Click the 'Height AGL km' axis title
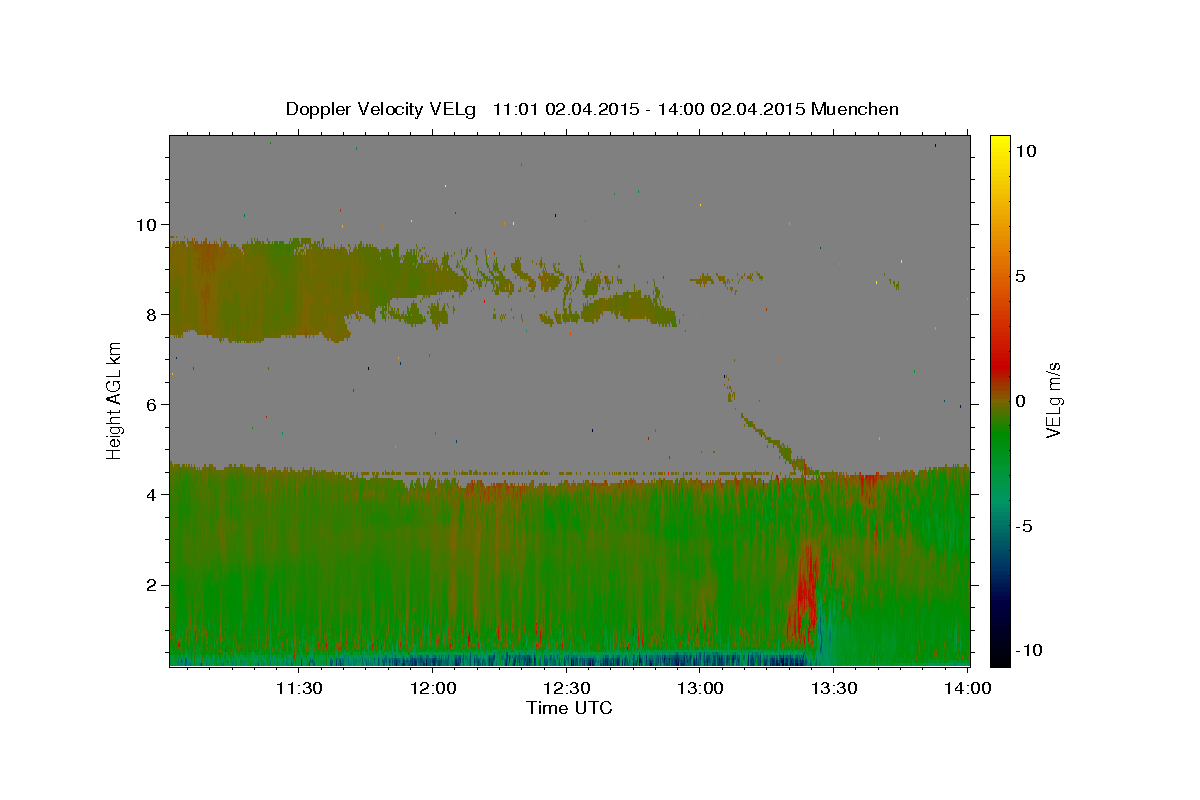This screenshot has width=1200, height=800. [115, 401]
